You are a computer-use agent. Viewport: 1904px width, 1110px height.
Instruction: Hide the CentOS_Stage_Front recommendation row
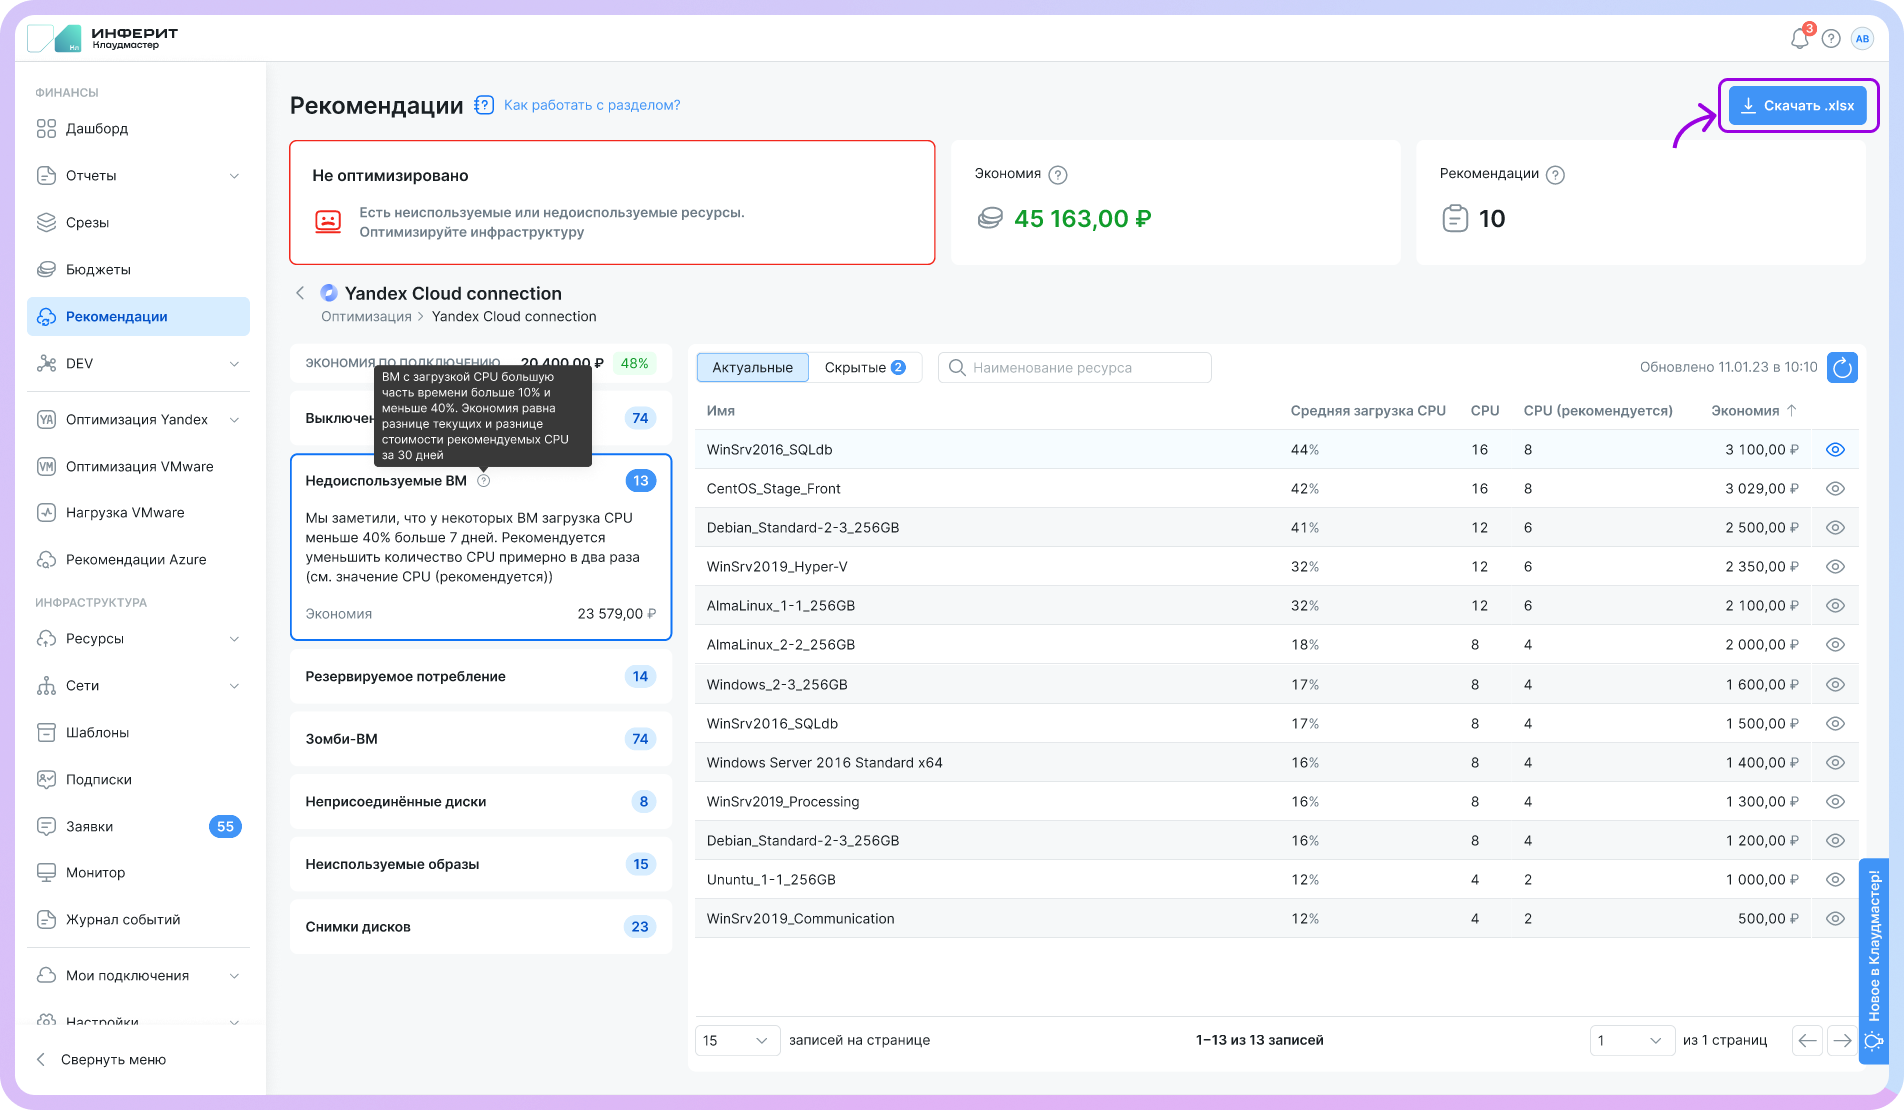(1835, 489)
